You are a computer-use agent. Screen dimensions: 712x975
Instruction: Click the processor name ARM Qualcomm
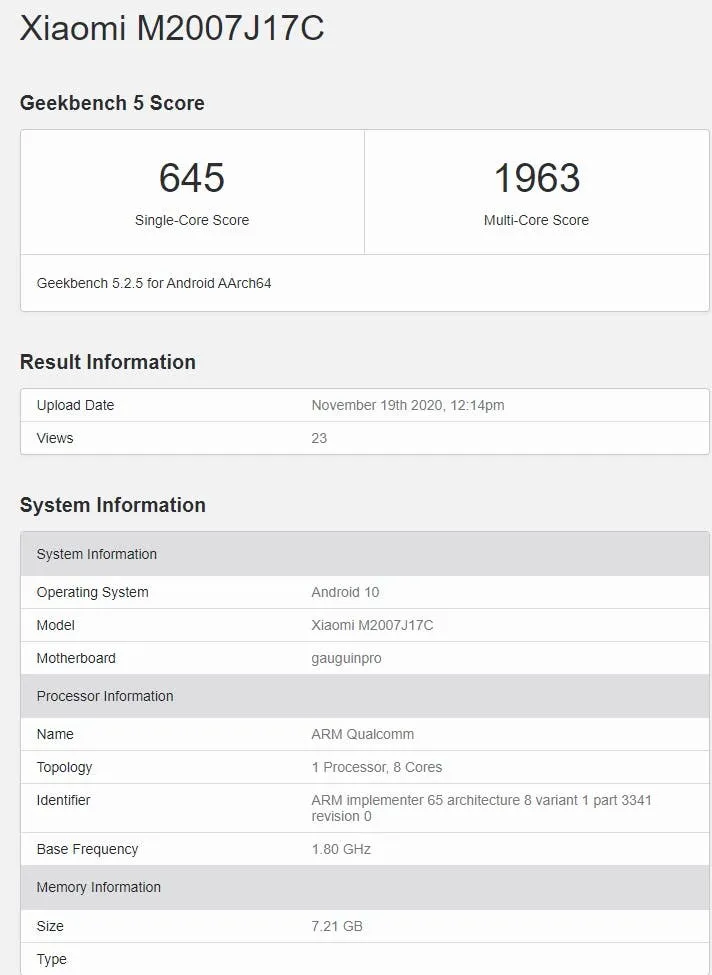362,734
